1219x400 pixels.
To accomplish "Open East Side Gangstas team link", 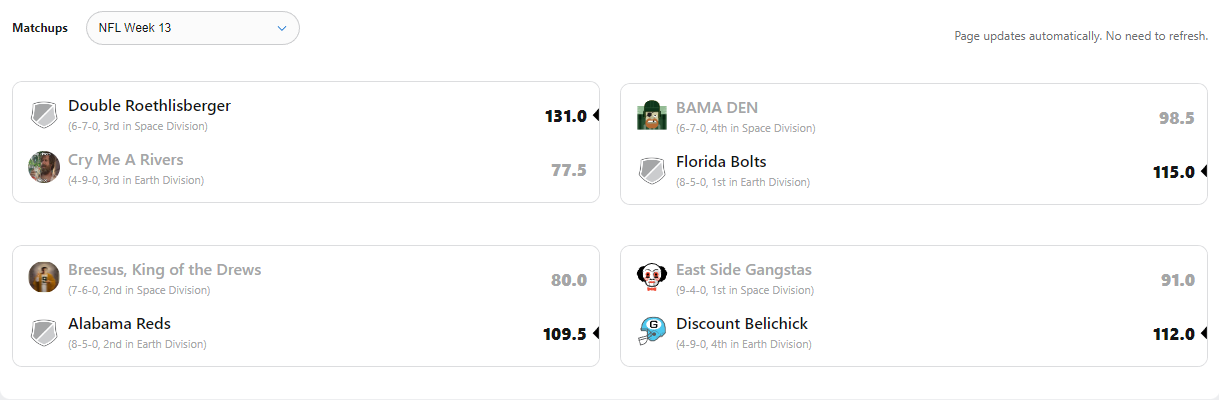I will [744, 270].
